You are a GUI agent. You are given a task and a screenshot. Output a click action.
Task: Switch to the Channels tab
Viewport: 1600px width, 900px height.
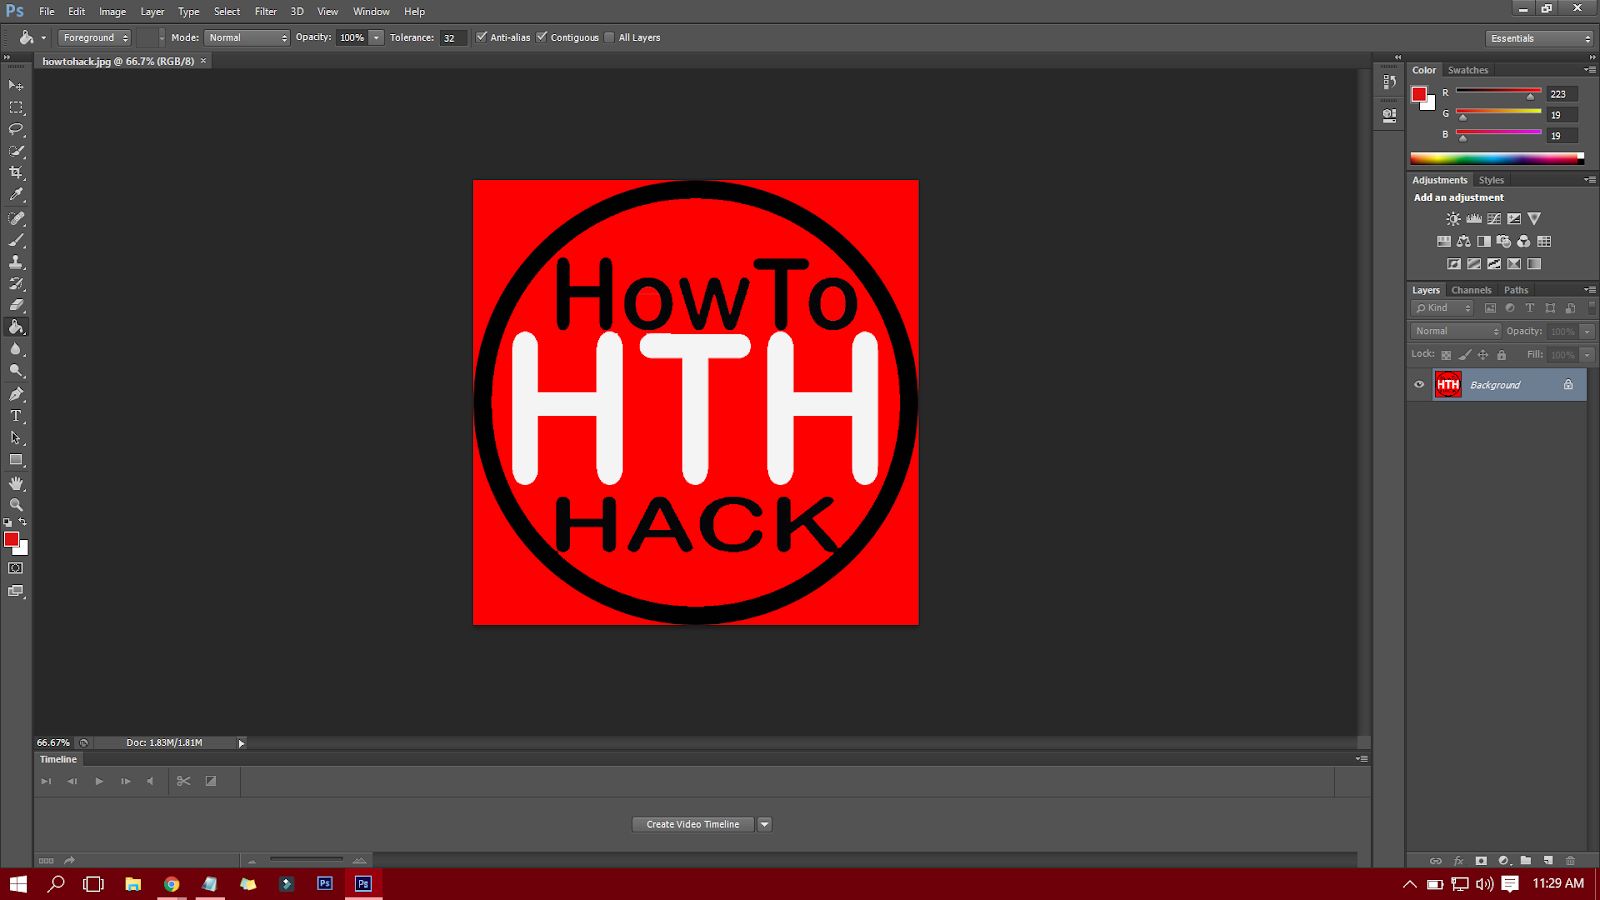1471,290
